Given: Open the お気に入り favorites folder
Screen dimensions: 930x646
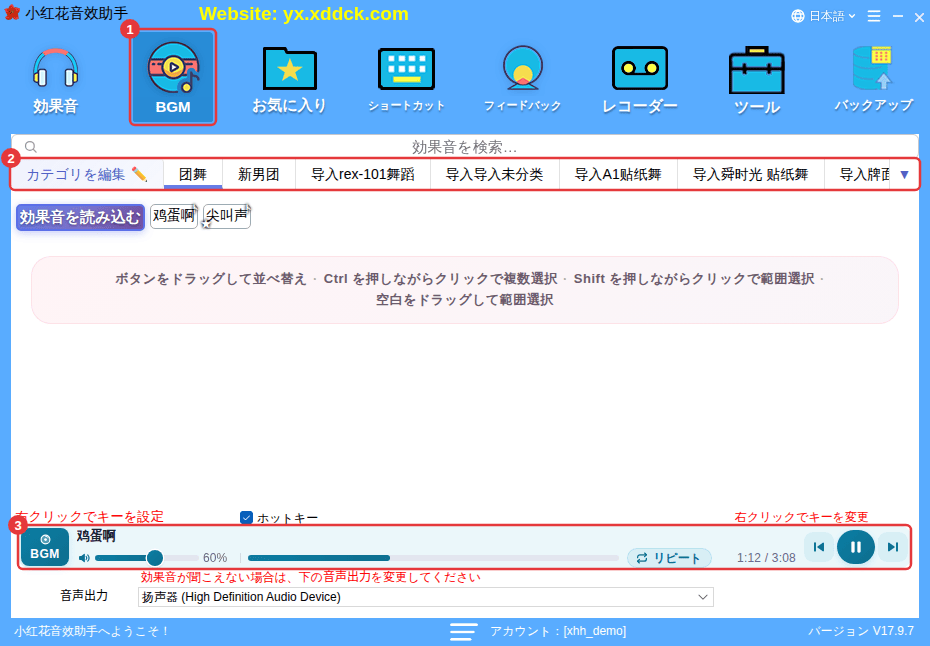Looking at the screenshot, I should [x=289, y=80].
